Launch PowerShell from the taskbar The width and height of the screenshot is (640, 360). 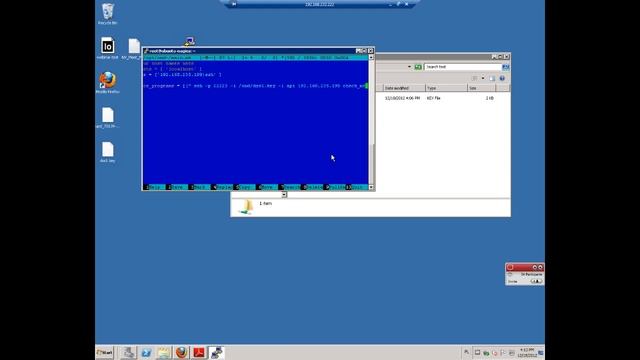(146, 352)
